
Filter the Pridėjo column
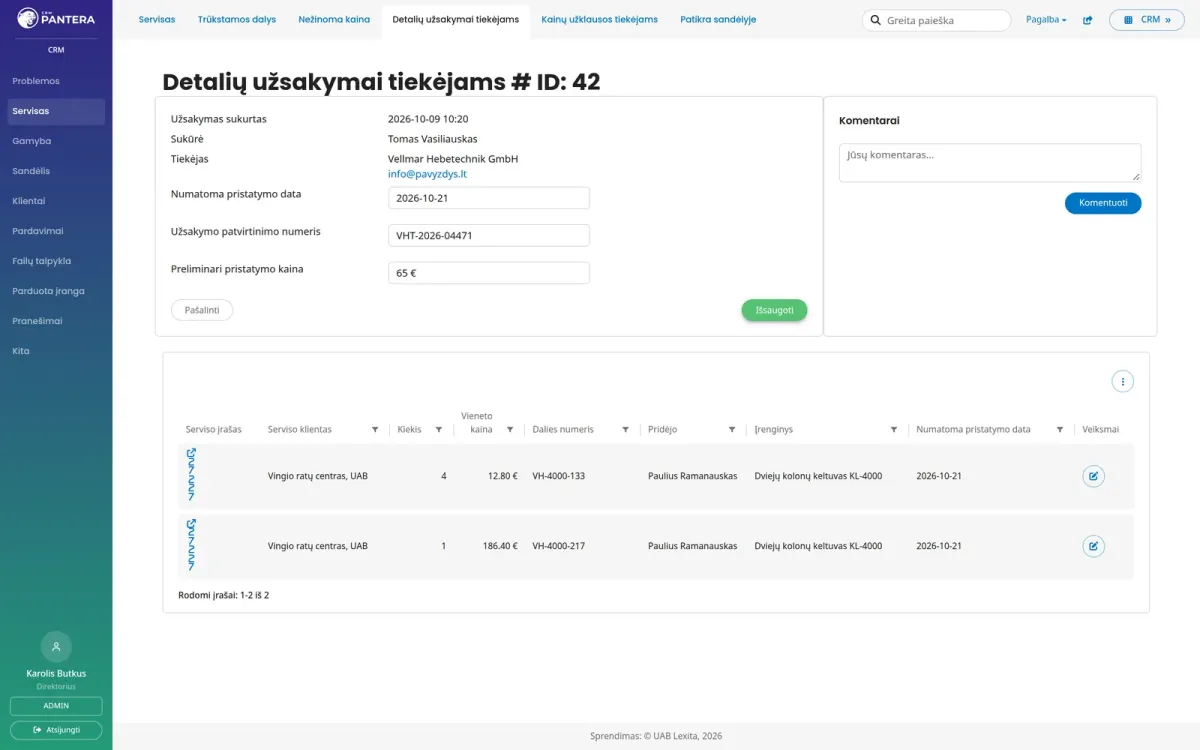click(x=732, y=429)
